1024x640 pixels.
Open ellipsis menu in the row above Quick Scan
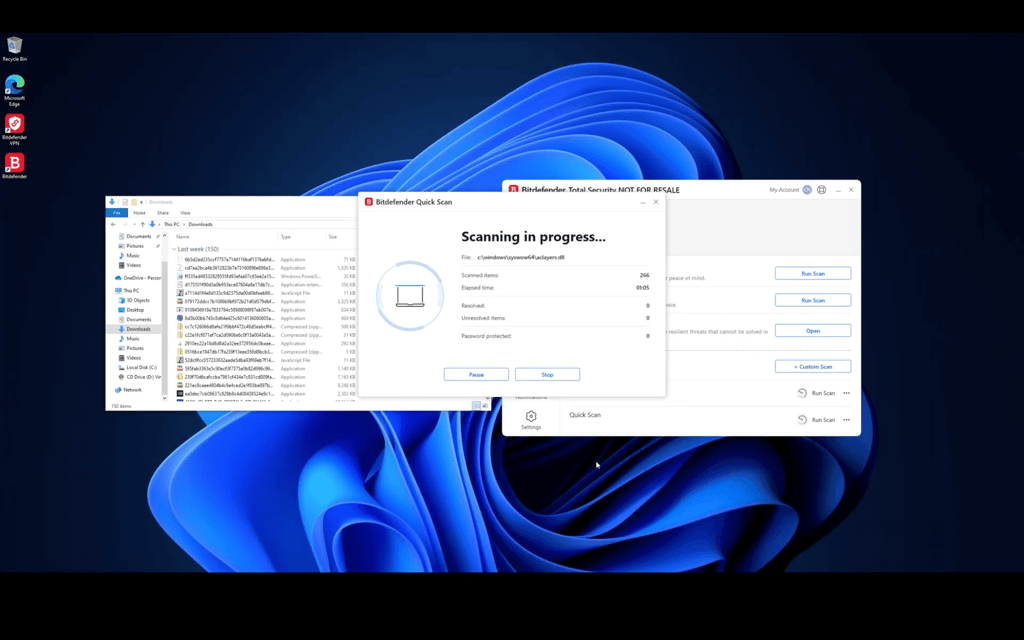846,392
